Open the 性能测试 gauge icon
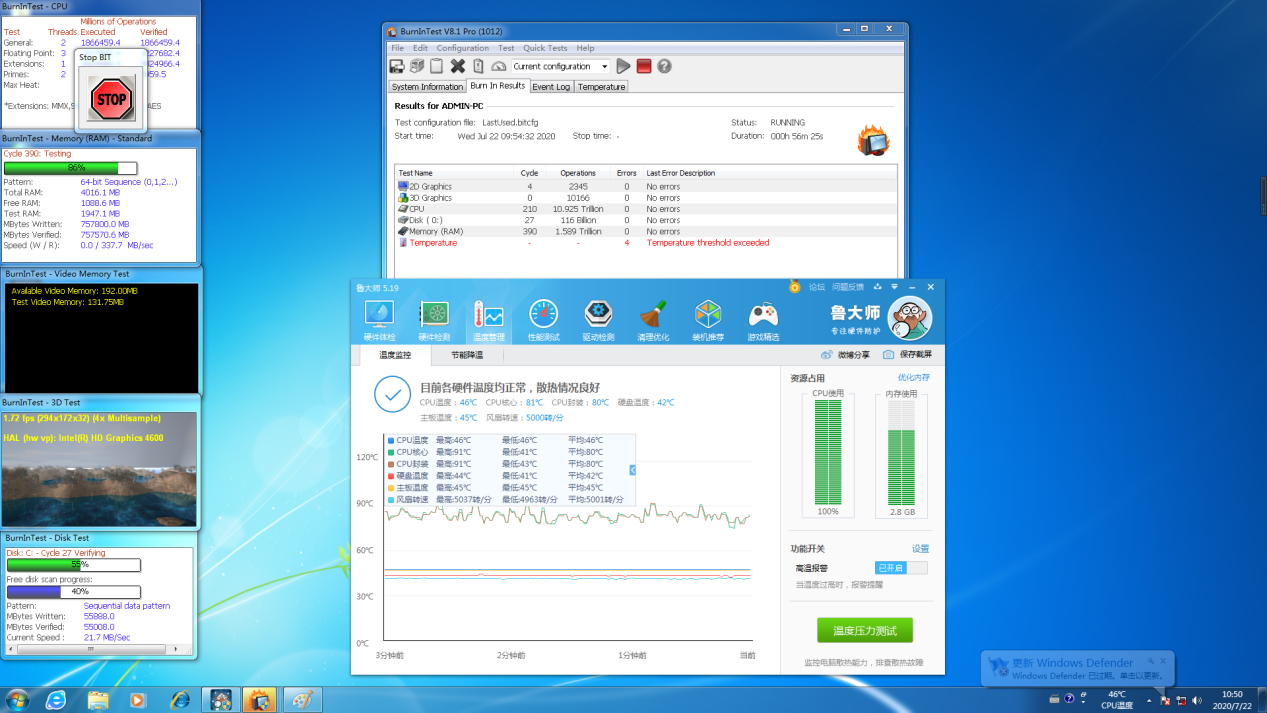 click(543, 319)
